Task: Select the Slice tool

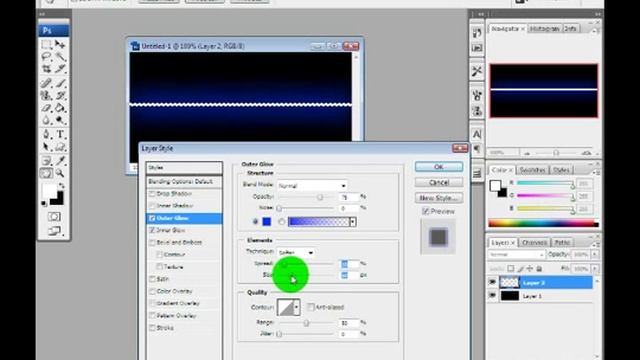Action: pyautogui.click(x=60, y=69)
